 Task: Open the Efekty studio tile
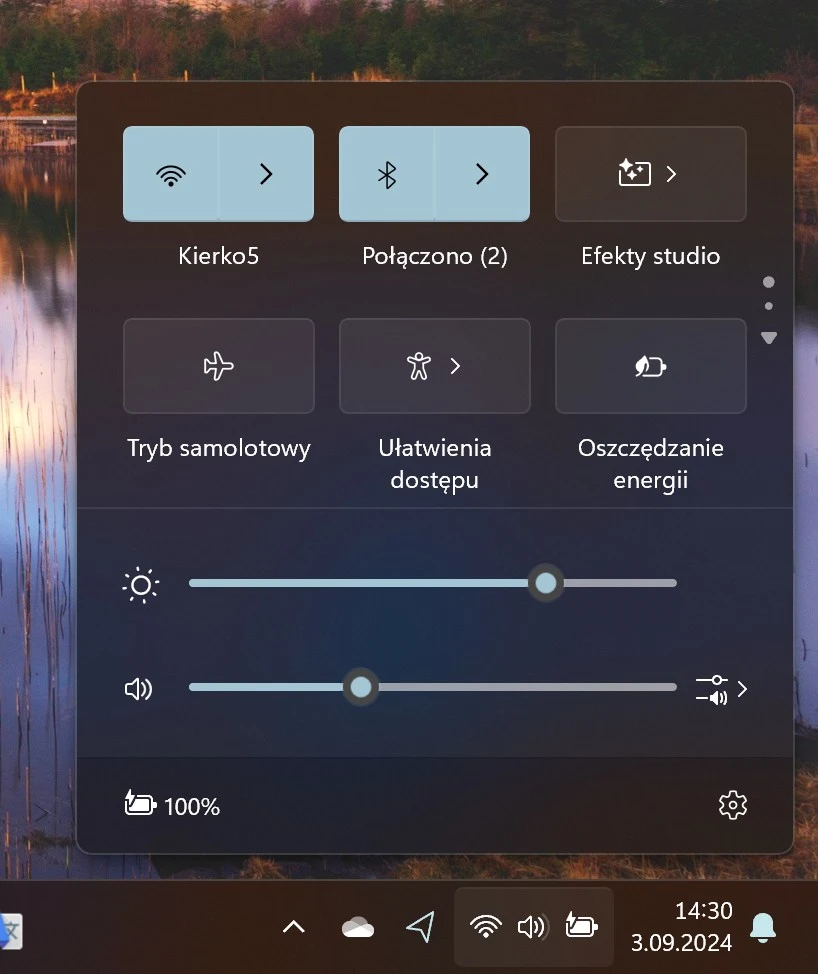pyautogui.click(x=650, y=174)
